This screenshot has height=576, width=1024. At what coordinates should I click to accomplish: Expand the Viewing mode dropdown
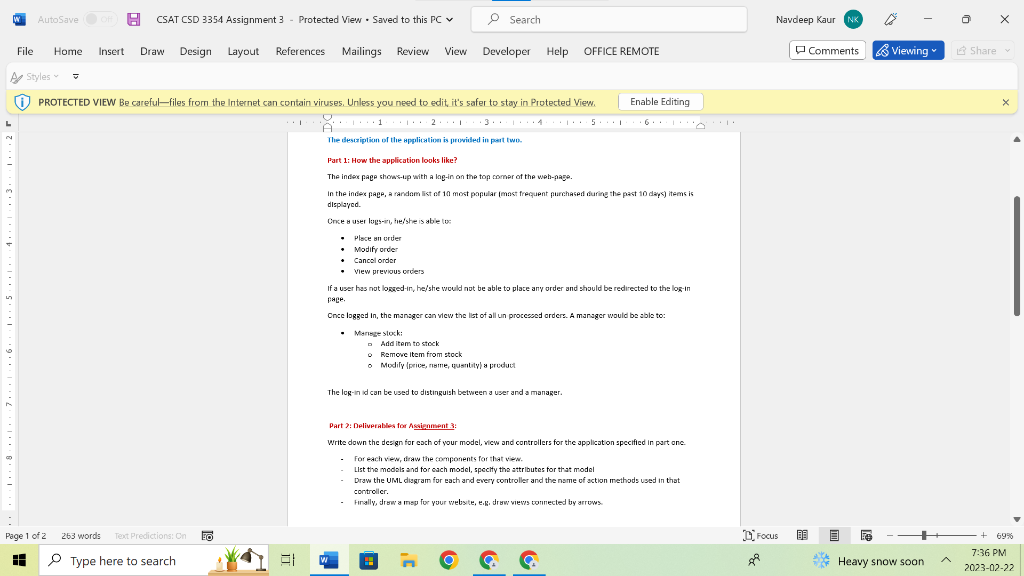click(x=908, y=50)
